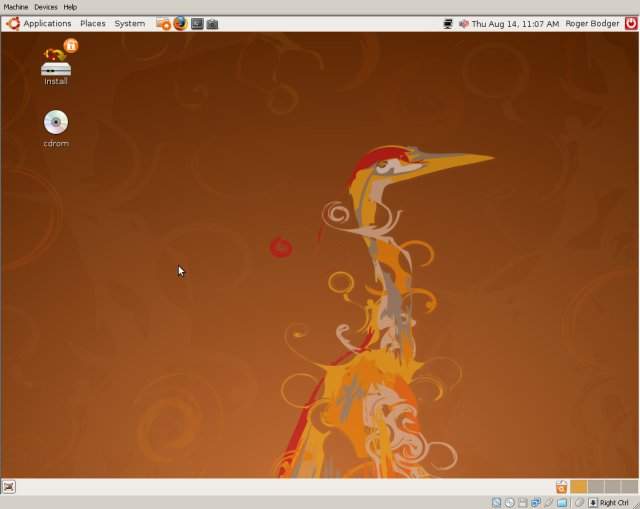The width and height of the screenshot is (640, 509).
Task: Click the Roger Bodger user name
Action: [x=591, y=23]
